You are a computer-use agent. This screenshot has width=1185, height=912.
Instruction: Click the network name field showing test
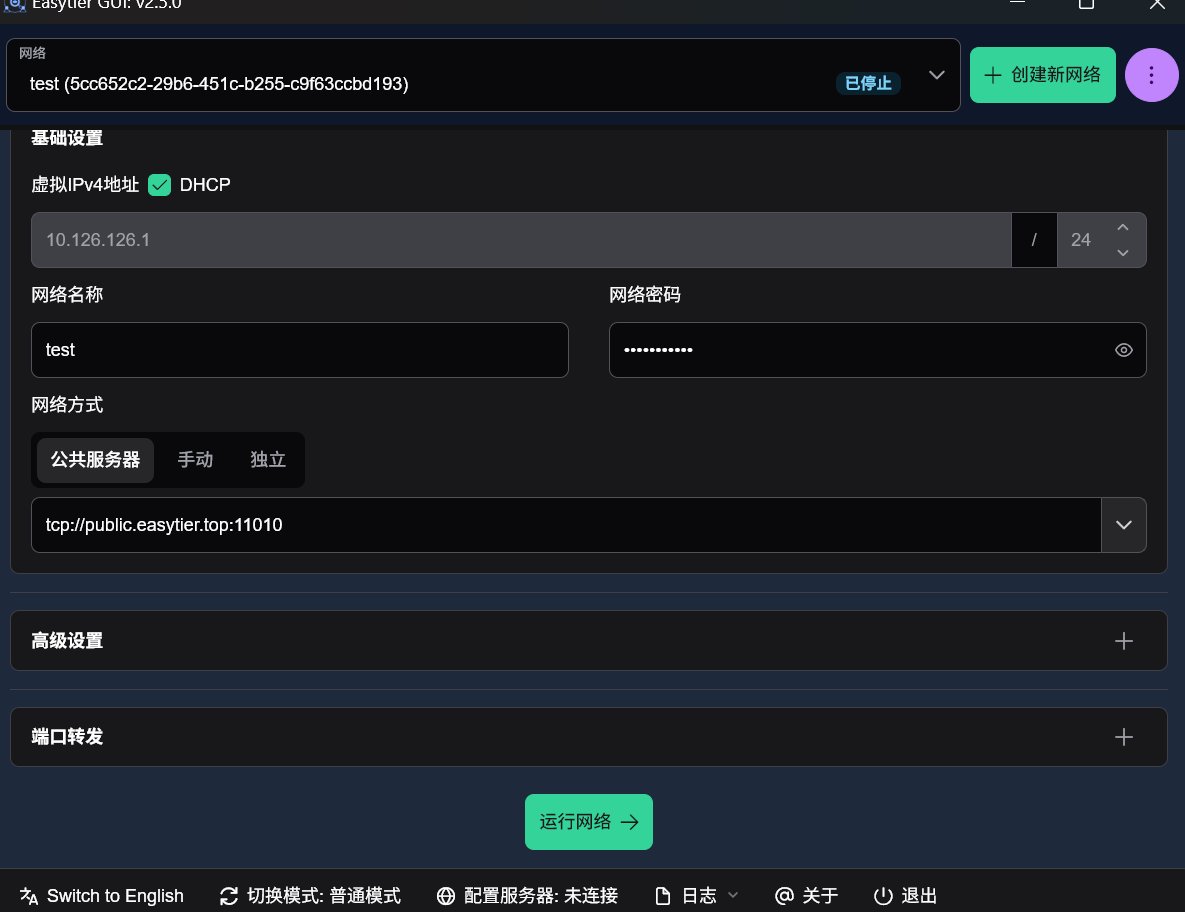[300, 350]
